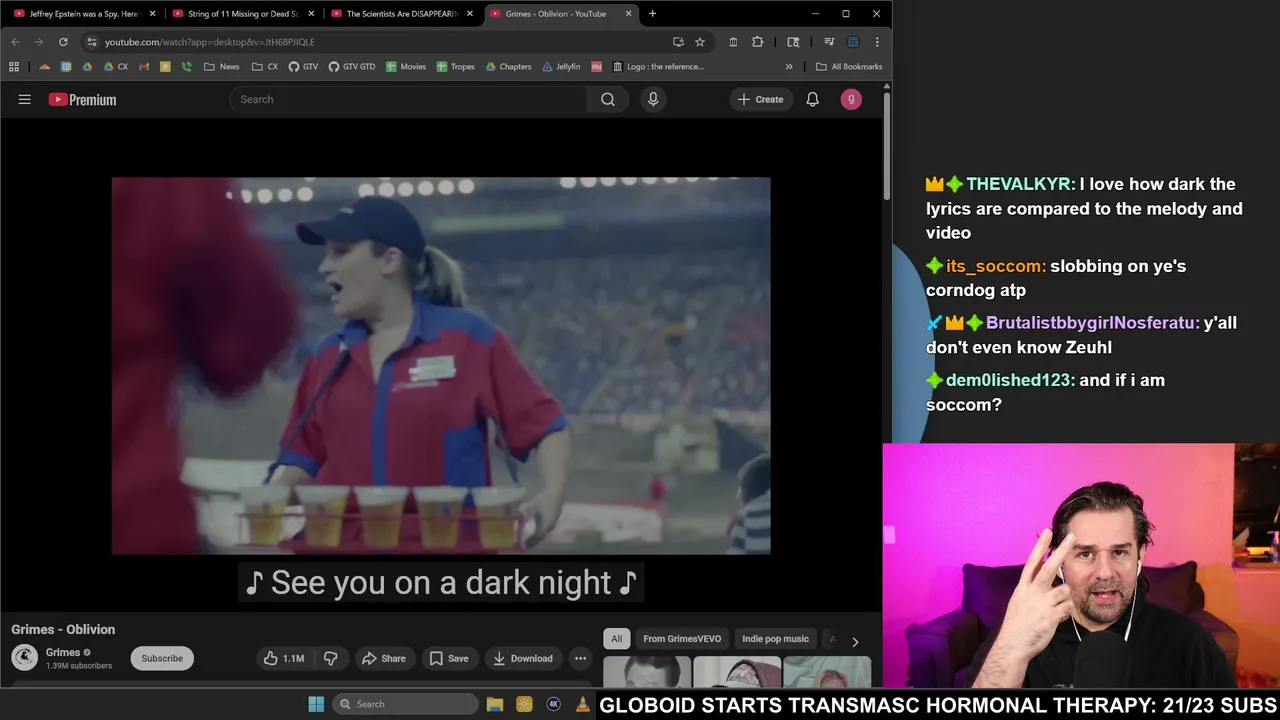
Task: Click the 'Grimes - Oblivion' video title
Action: tap(63, 629)
